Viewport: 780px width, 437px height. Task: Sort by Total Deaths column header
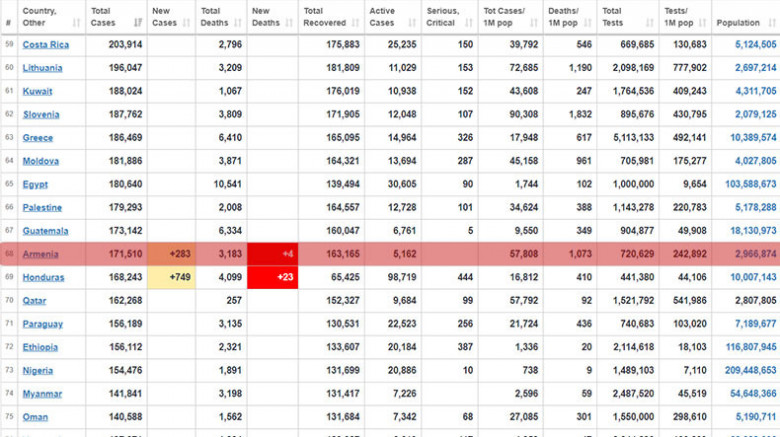coord(214,16)
